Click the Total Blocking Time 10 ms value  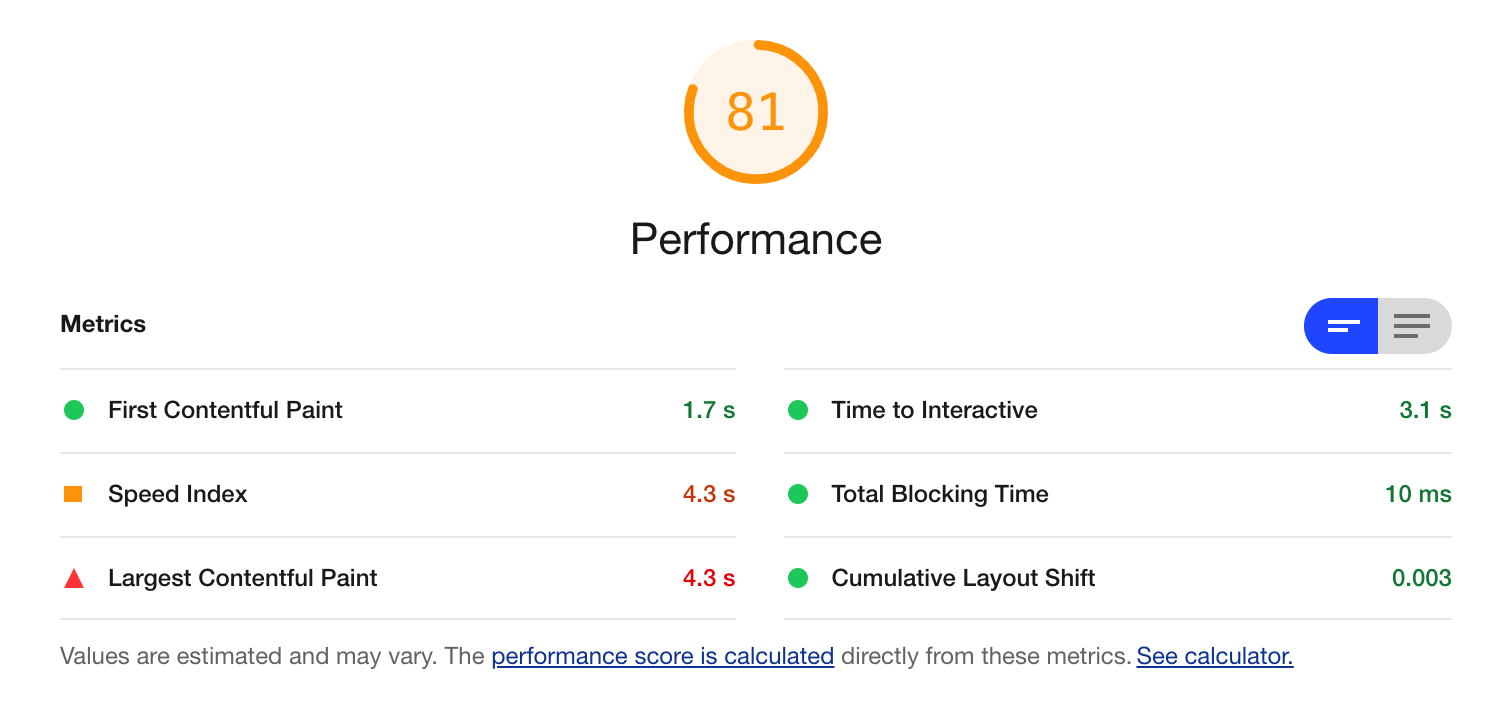pos(1418,494)
